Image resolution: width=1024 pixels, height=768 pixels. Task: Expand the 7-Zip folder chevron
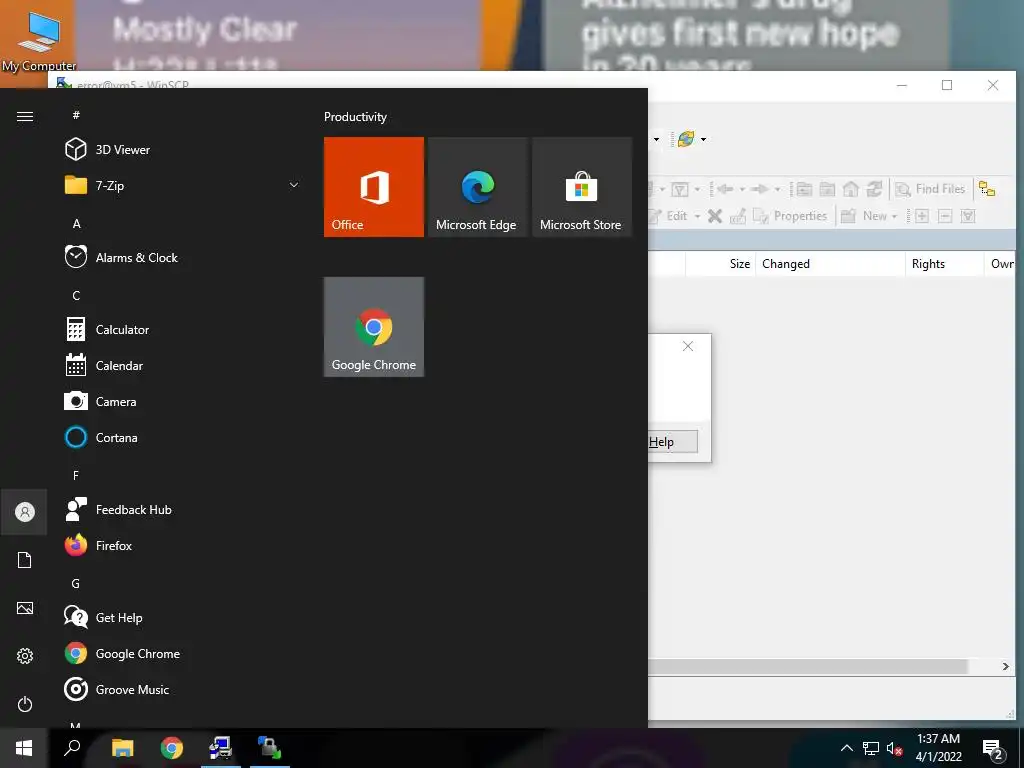tap(294, 185)
